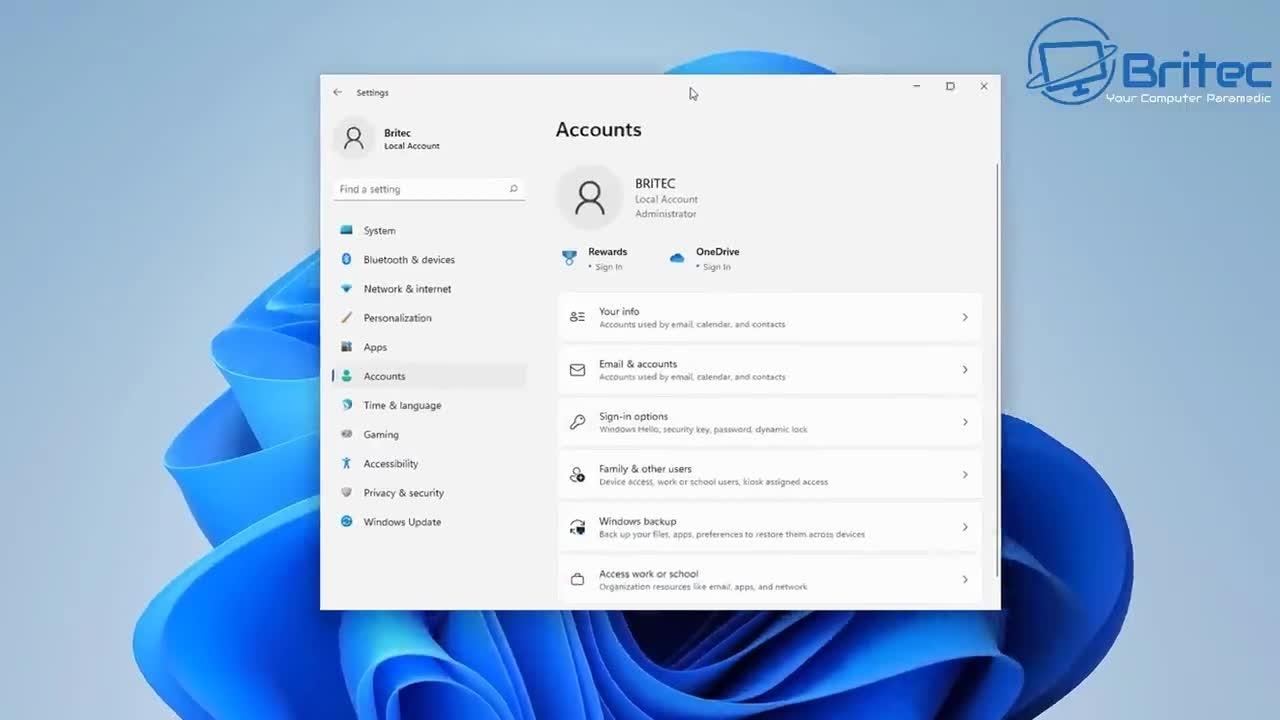Expand Your info chevron arrow

[965, 317]
